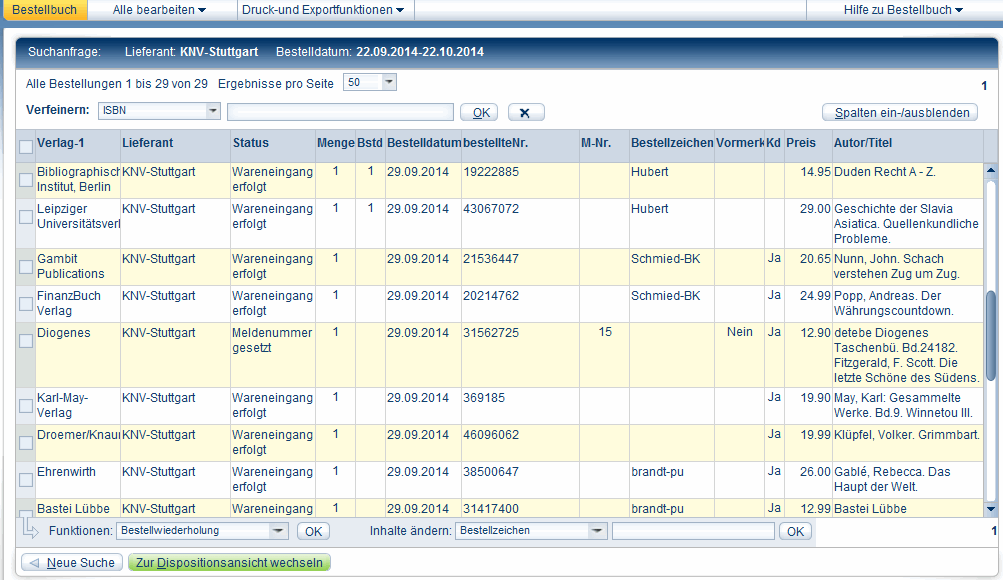Click the Verfeinern search text field
The height and width of the screenshot is (580, 1003).
[340, 112]
